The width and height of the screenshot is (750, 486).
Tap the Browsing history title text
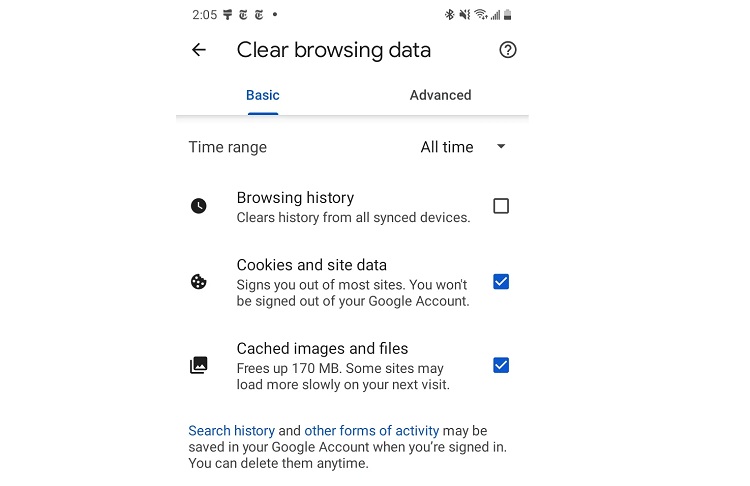point(295,198)
